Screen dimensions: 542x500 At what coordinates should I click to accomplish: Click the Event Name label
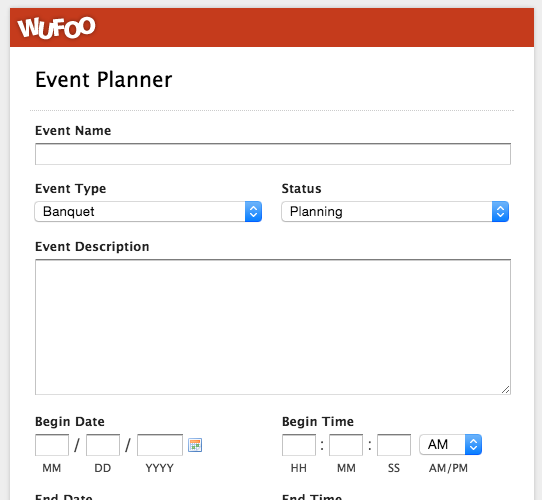73,131
